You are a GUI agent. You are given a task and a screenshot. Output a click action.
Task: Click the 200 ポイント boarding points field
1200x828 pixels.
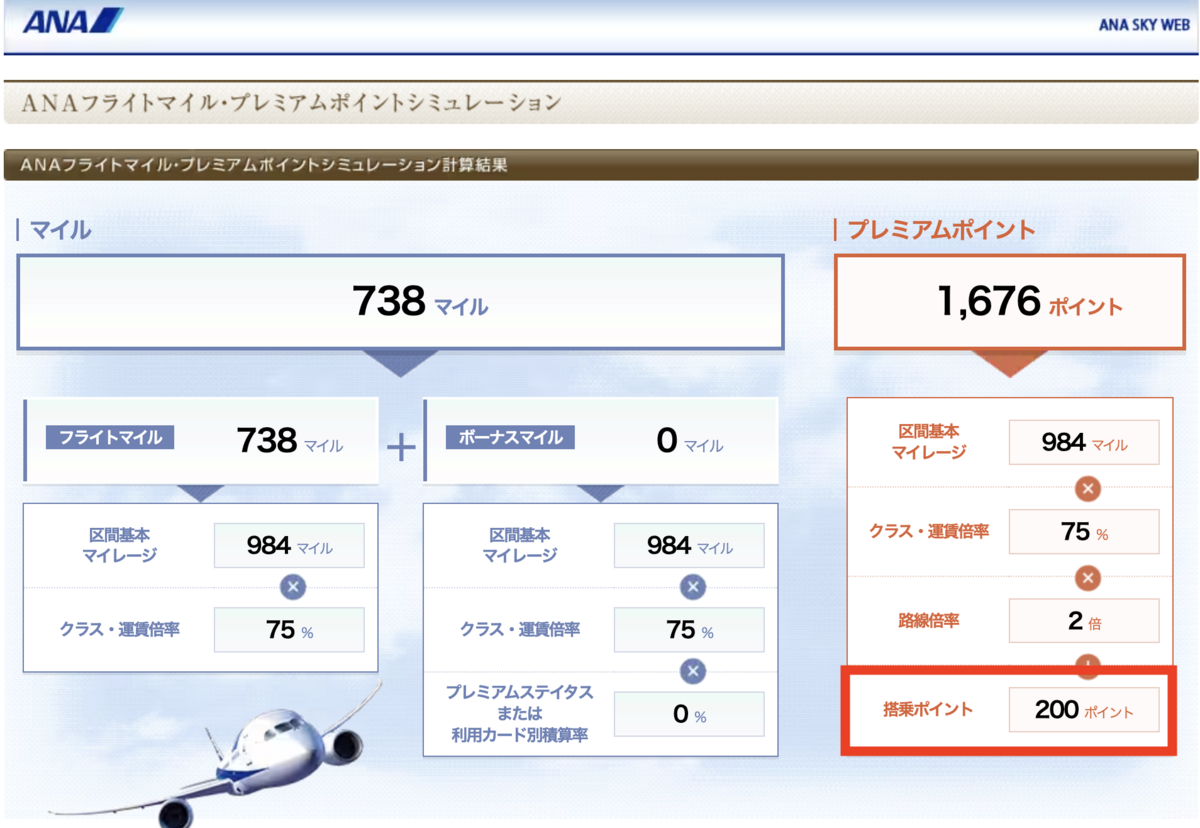click(1084, 709)
